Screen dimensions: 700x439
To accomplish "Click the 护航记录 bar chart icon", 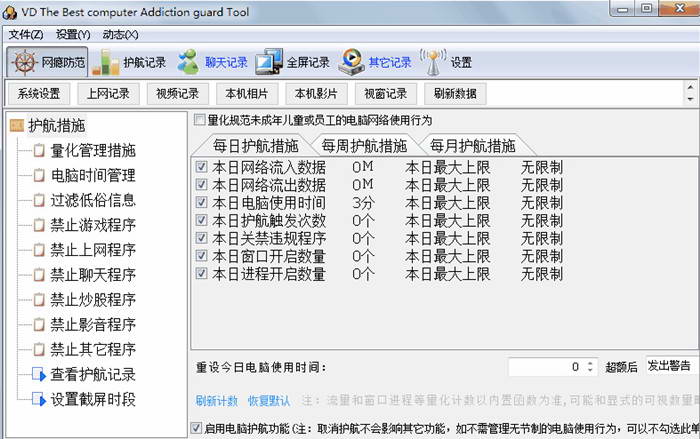I will [106, 63].
